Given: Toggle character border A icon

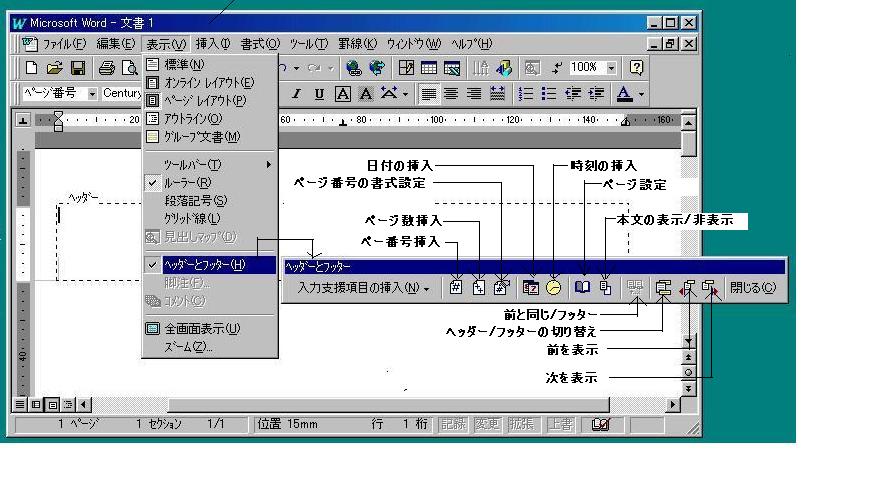Looking at the screenshot, I should click(342, 94).
